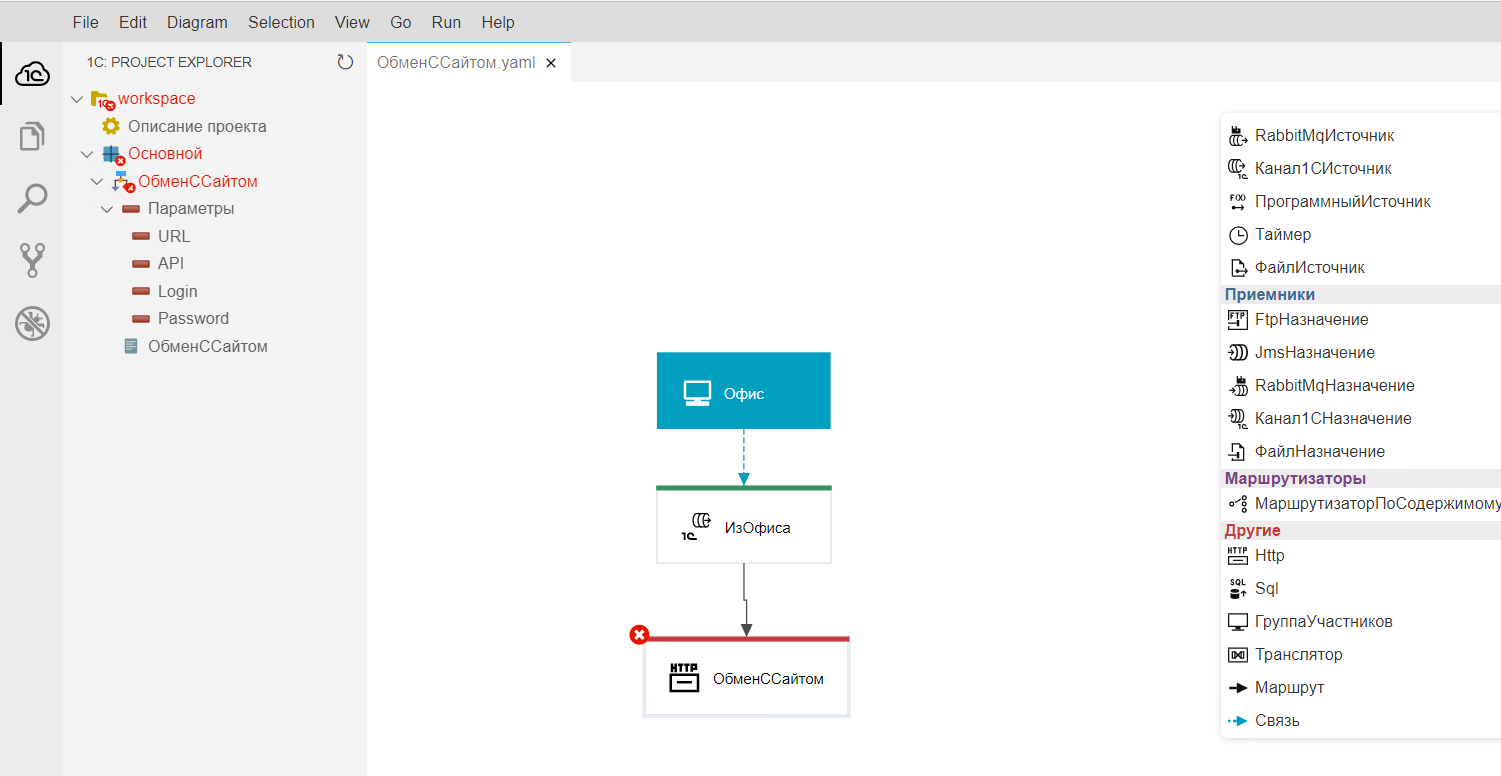Collapse the Параметры folder

pyautogui.click(x=107, y=209)
